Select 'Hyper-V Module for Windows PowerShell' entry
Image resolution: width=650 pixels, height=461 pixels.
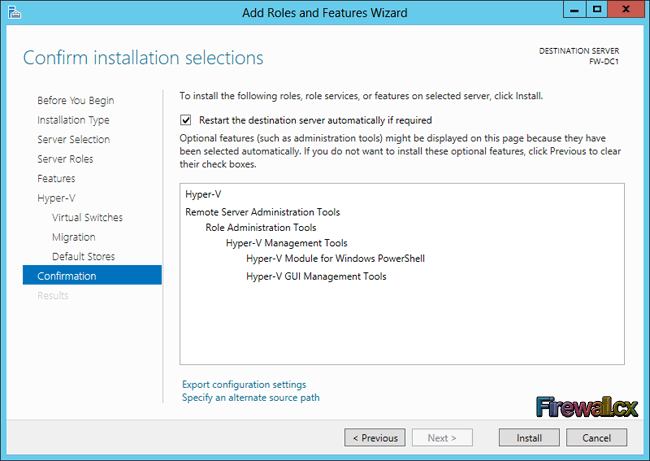click(x=335, y=258)
